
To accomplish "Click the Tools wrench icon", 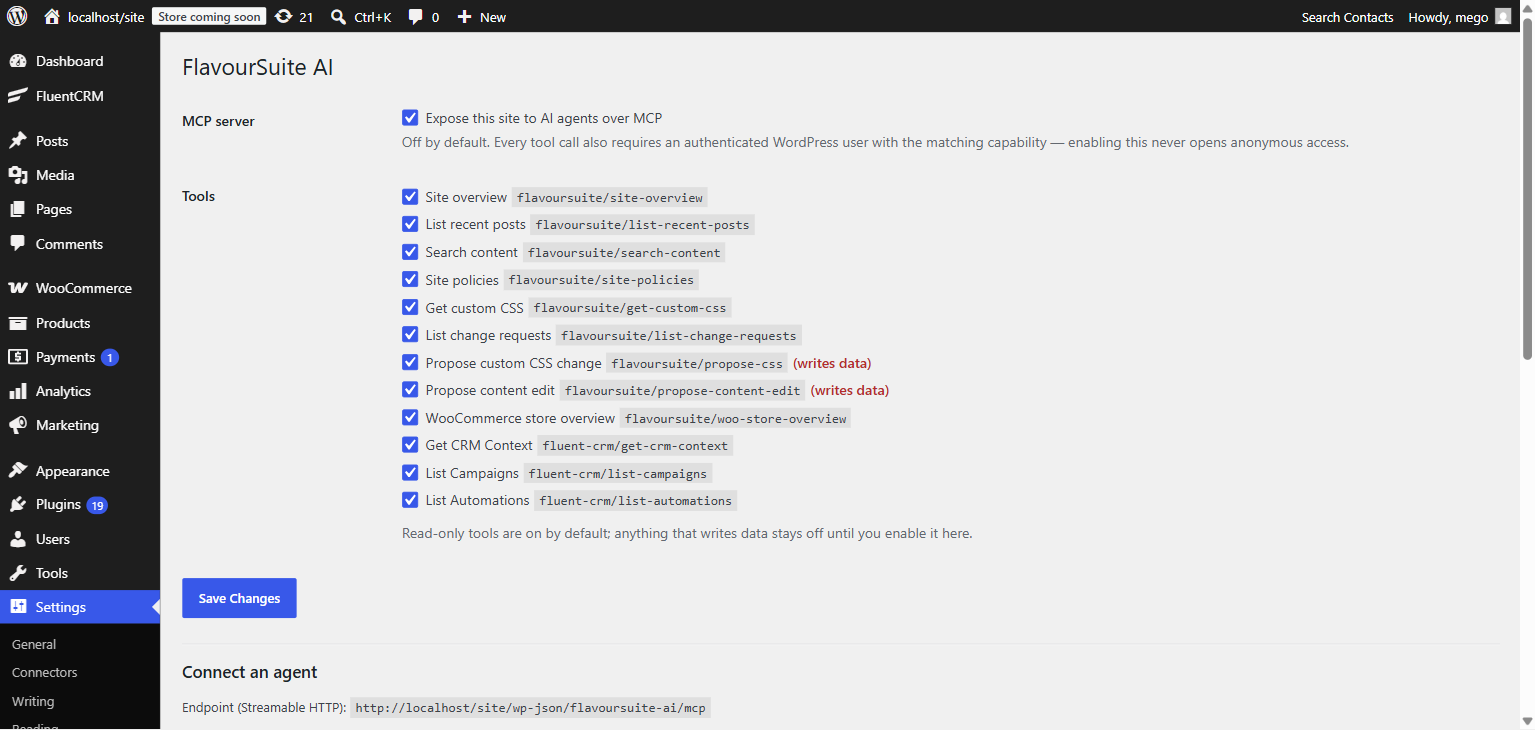I will [x=18, y=573].
